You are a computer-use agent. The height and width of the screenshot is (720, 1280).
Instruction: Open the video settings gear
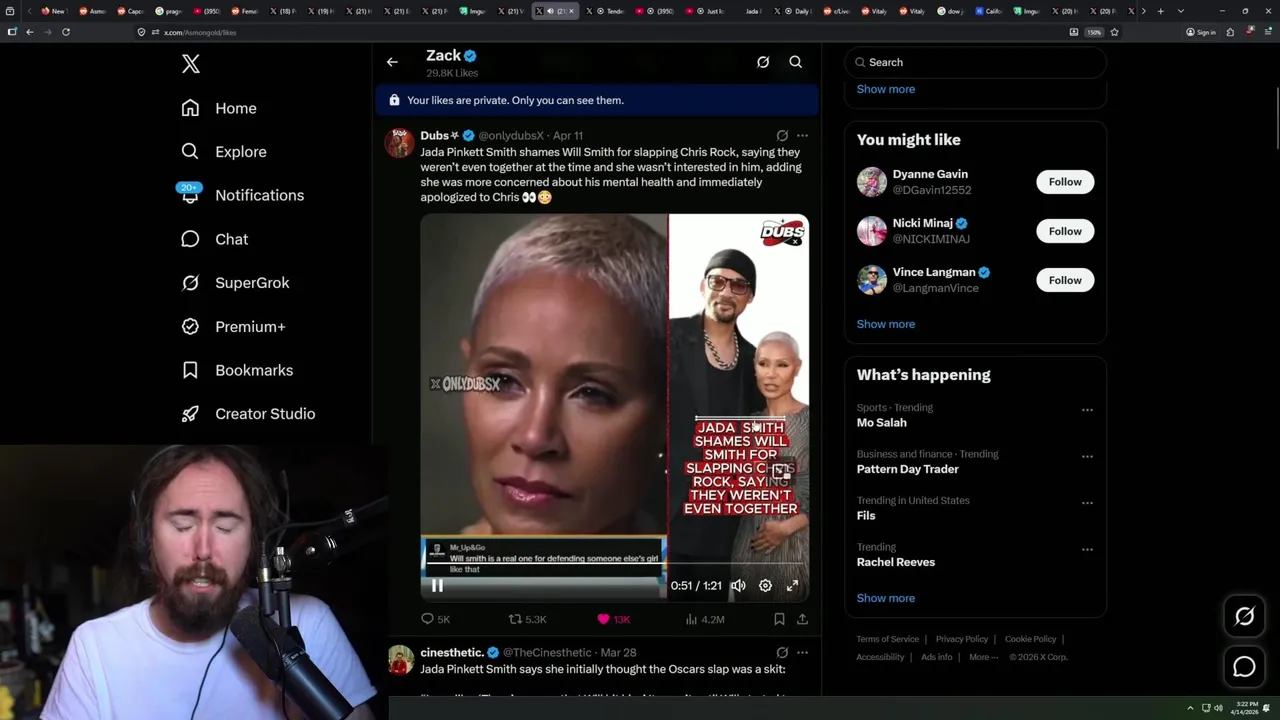click(x=765, y=586)
